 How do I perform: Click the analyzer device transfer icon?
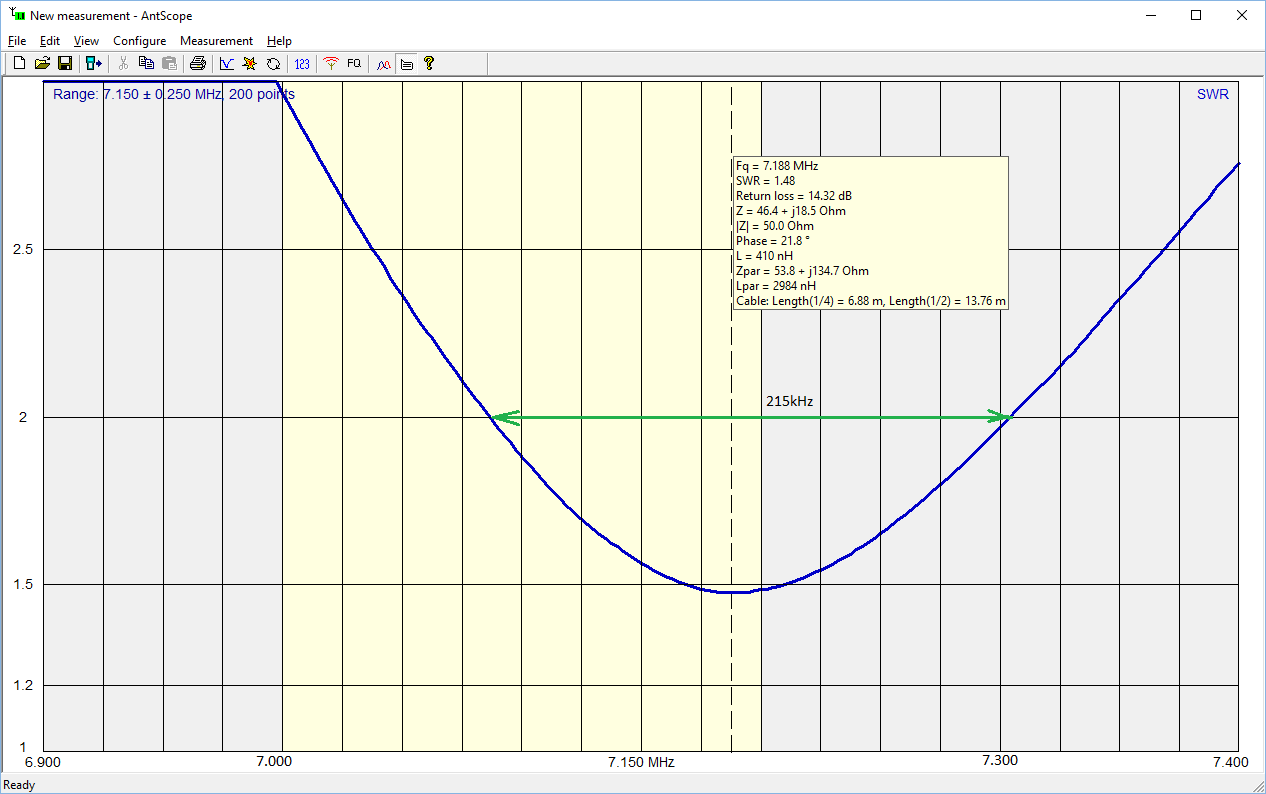94,64
